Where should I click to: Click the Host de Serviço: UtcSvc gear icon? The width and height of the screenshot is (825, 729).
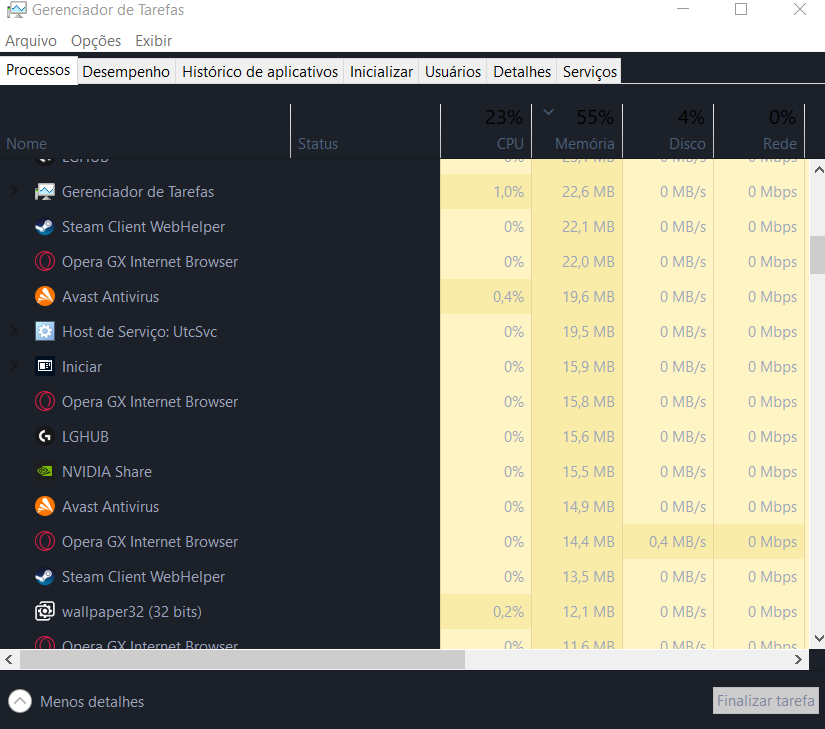click(45, 332)
